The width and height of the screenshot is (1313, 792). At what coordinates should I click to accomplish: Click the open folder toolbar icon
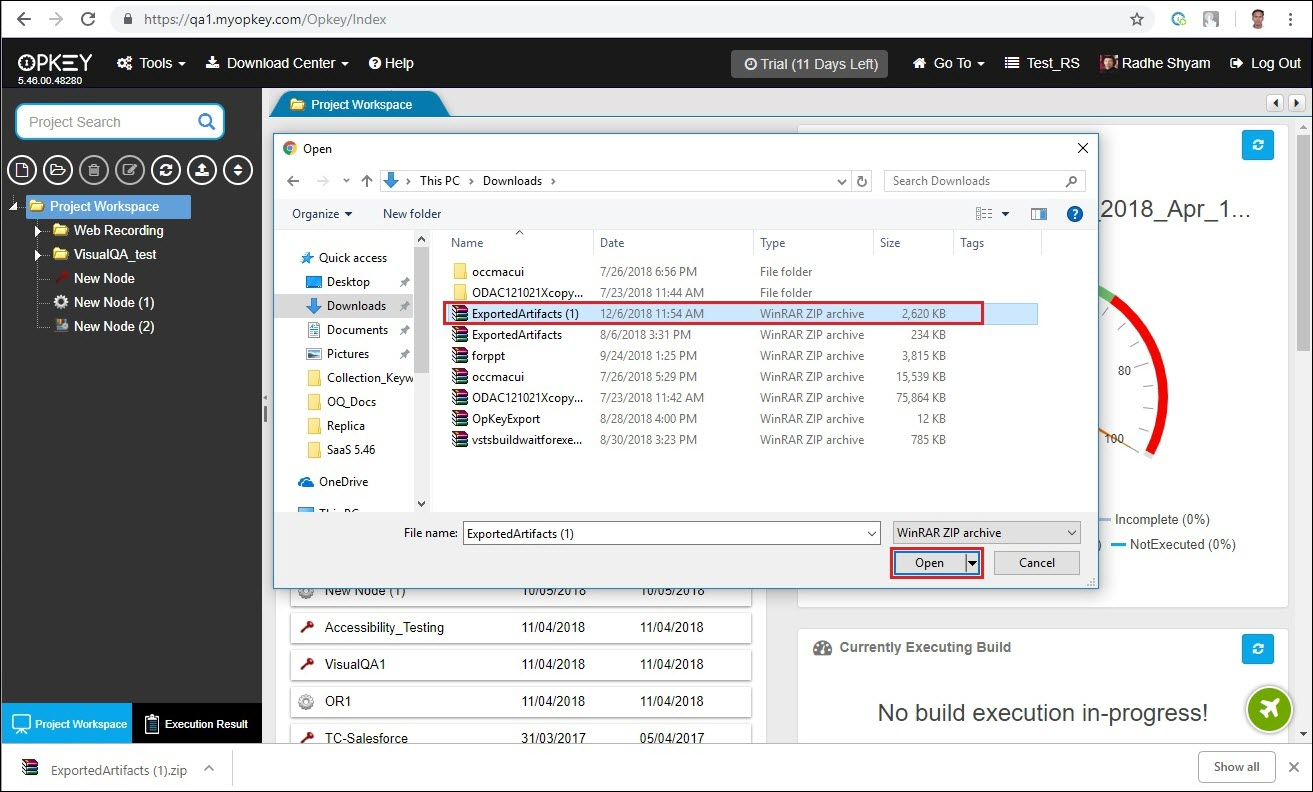point(58,170)
